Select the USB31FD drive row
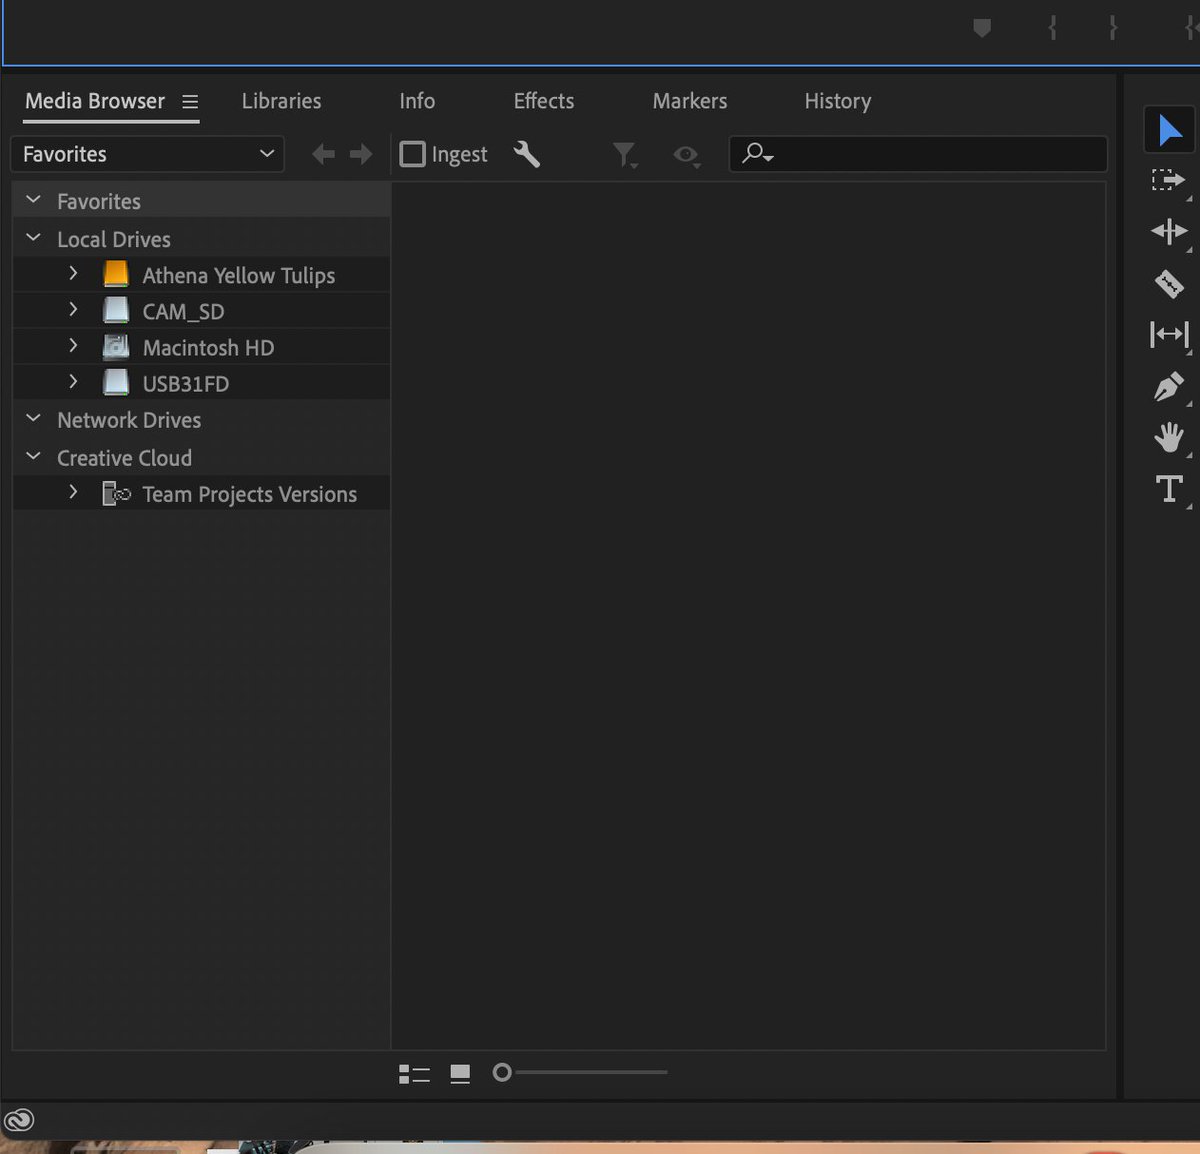The width and height of the screenshot is (1200, 1154). coord(201,383)
